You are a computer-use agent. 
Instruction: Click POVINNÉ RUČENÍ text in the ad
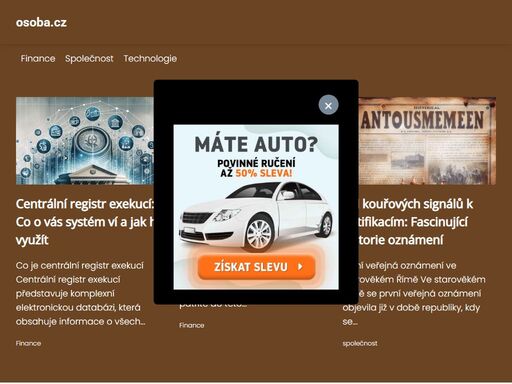coord(256,163)
